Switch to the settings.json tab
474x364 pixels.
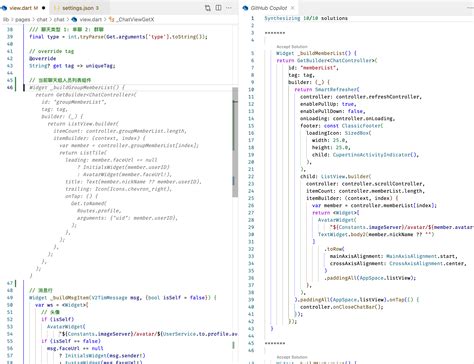pyautogui.click(x=77, y=8)
